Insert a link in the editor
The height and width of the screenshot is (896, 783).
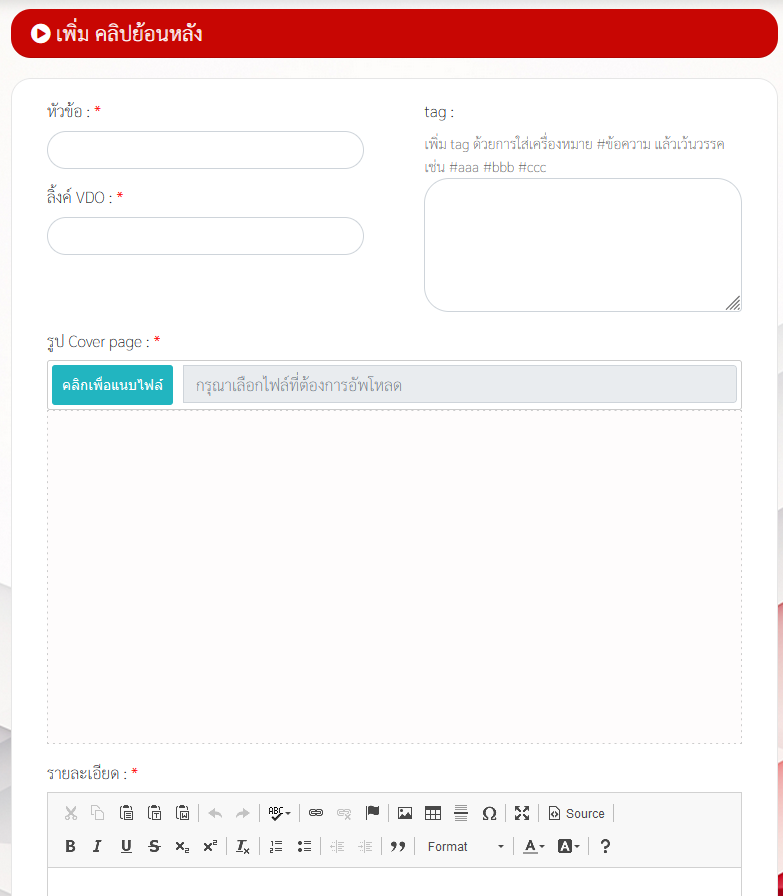pyautogui.click(x=316, y=813)
